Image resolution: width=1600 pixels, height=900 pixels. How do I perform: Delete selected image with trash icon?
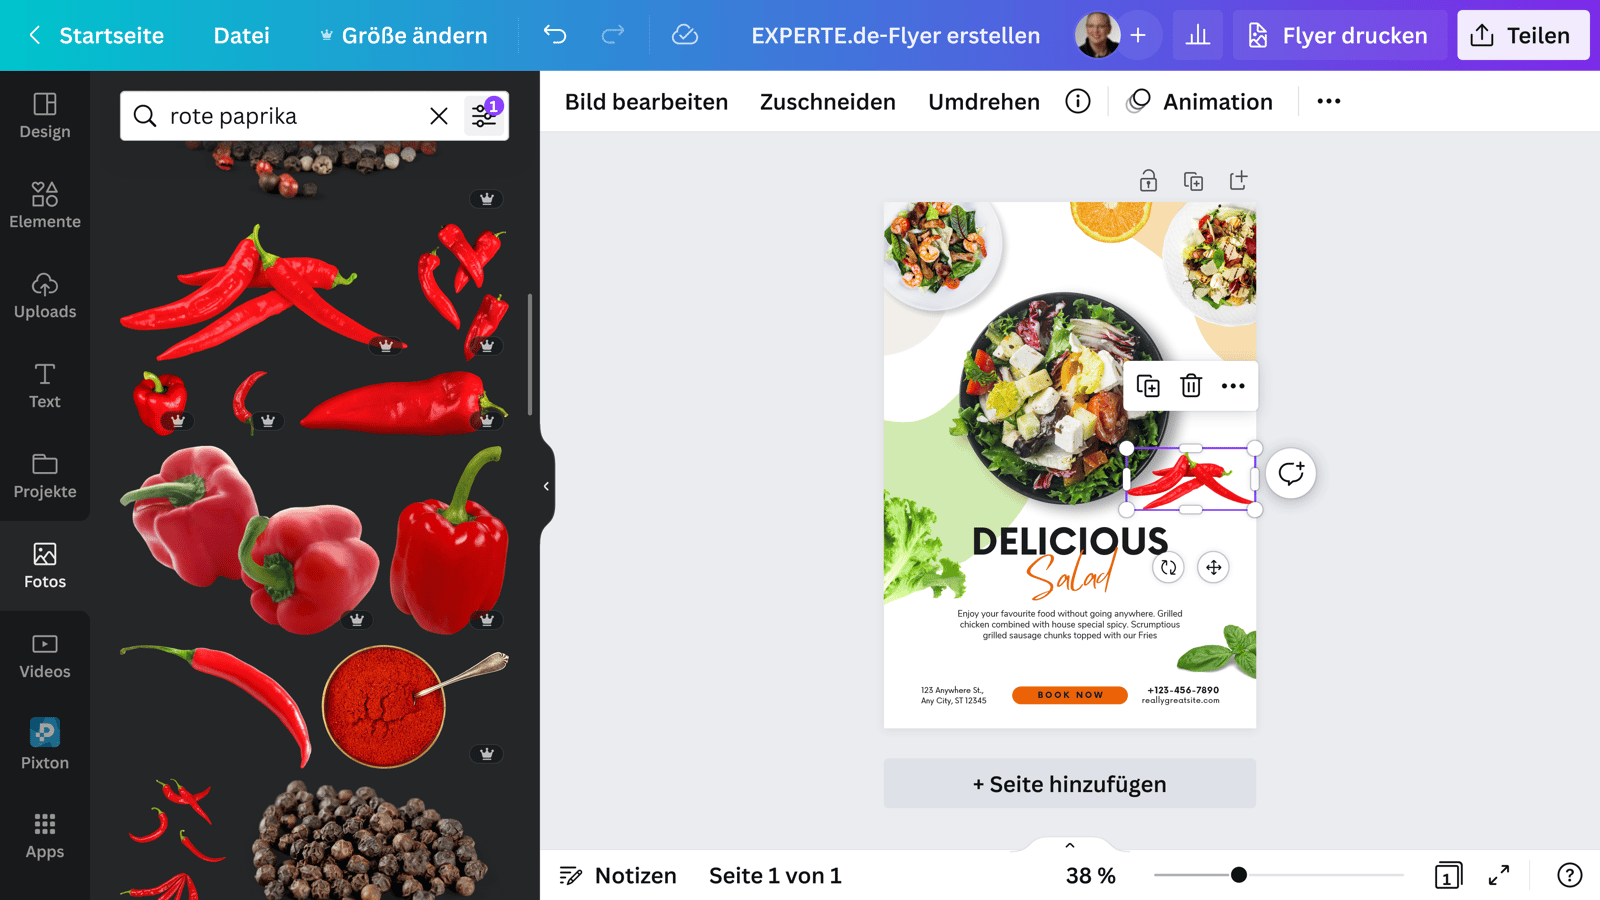click(1190, 386)
